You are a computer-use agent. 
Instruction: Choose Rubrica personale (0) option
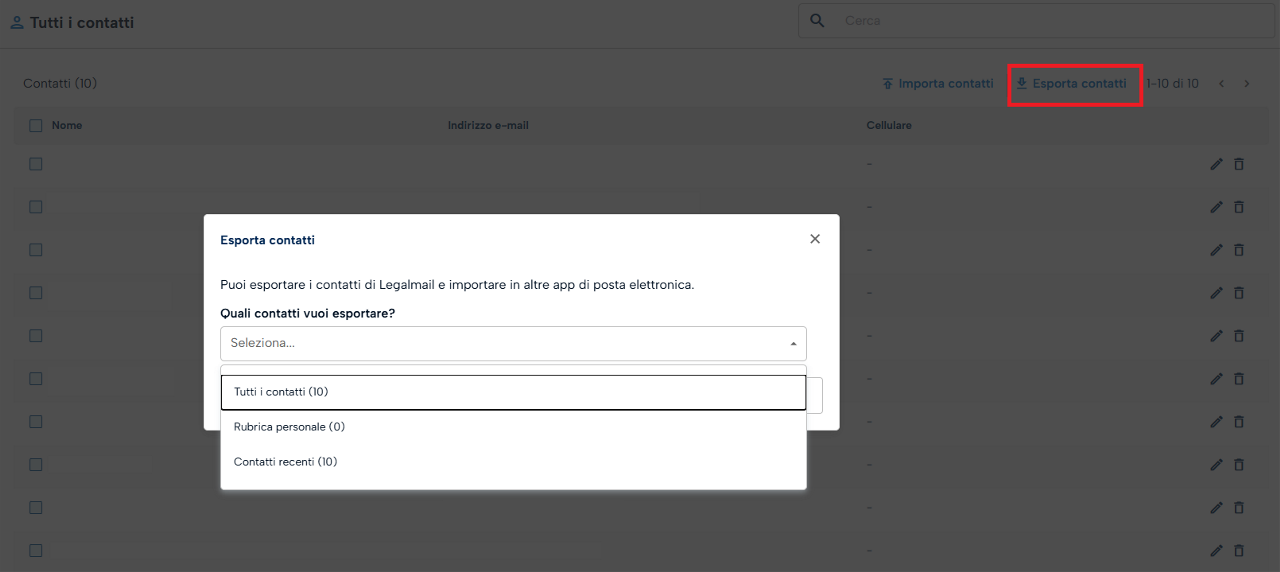point(513,427)
